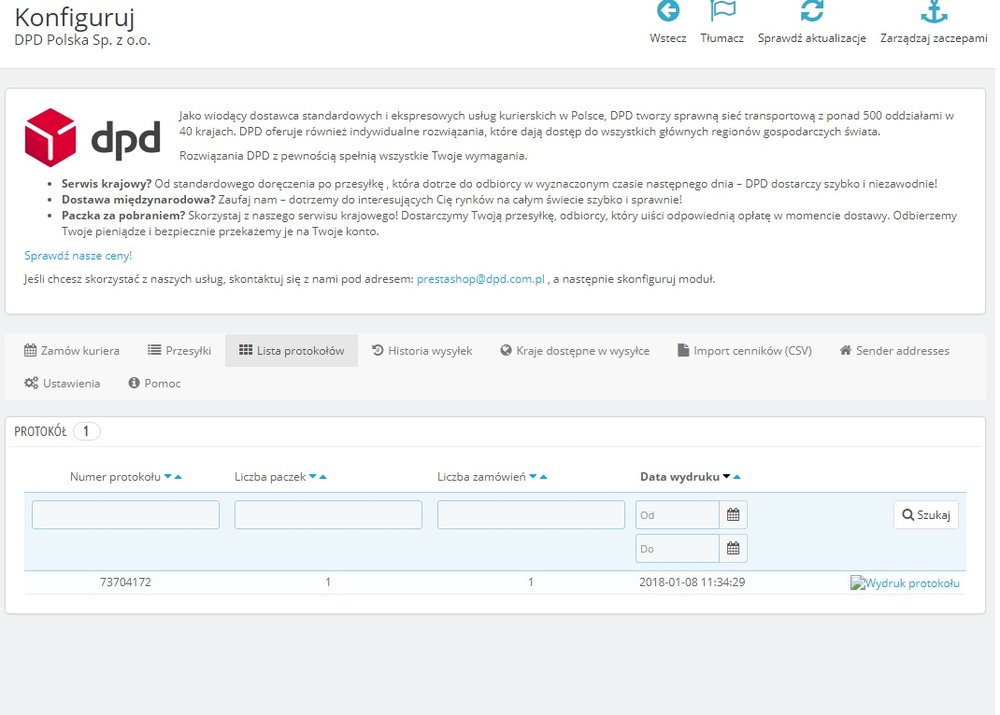
Task: Click Sprawdź aktualizacje refresh icon
Action: pos(812,11)
